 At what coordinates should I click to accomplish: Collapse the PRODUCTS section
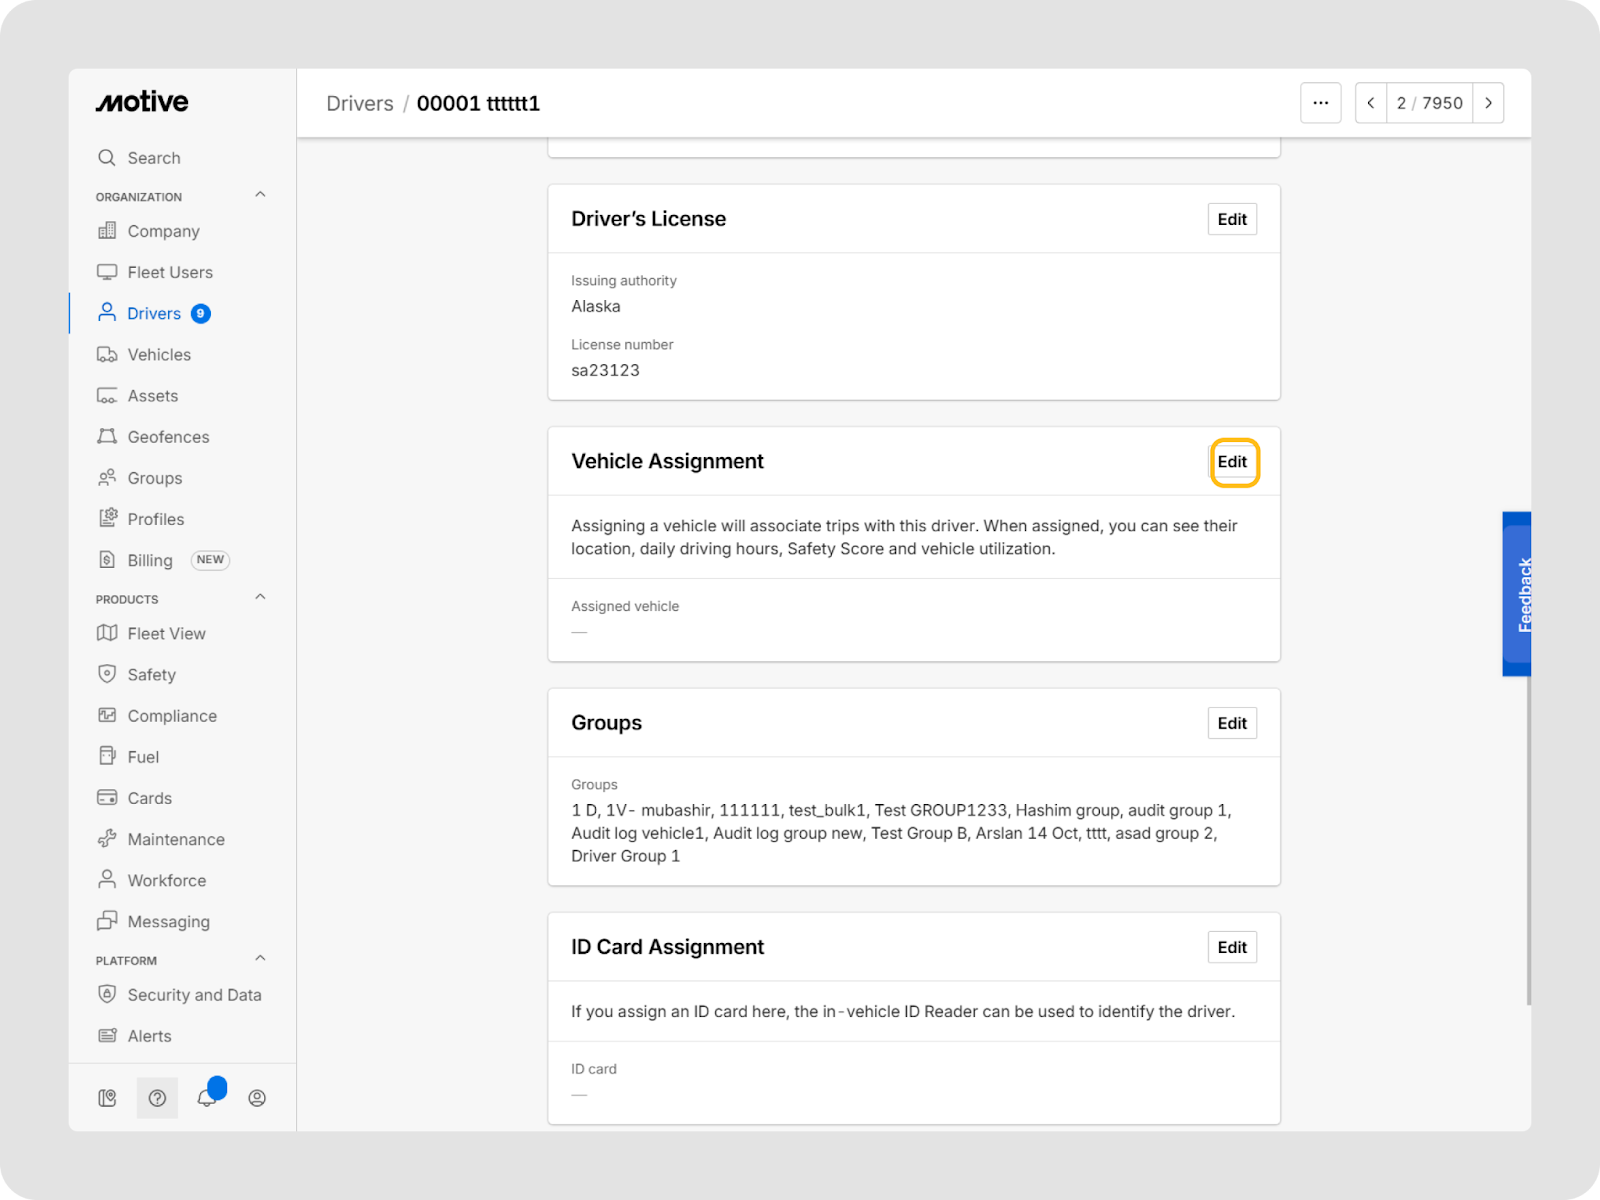click(260, 597)
